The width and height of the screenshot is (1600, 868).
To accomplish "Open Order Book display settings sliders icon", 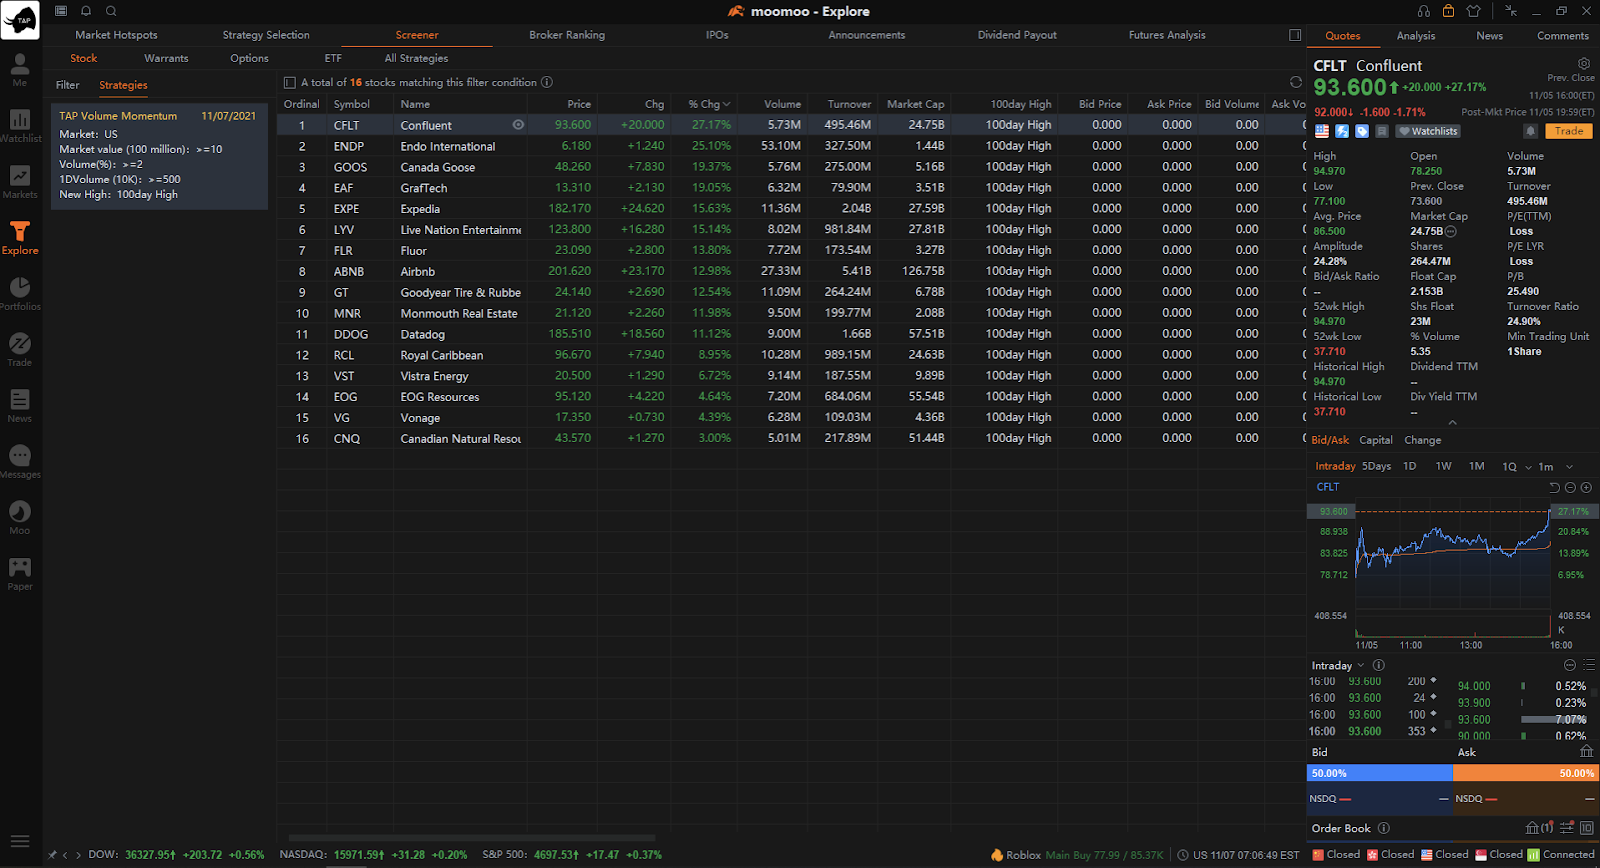I will [1567, 828].
